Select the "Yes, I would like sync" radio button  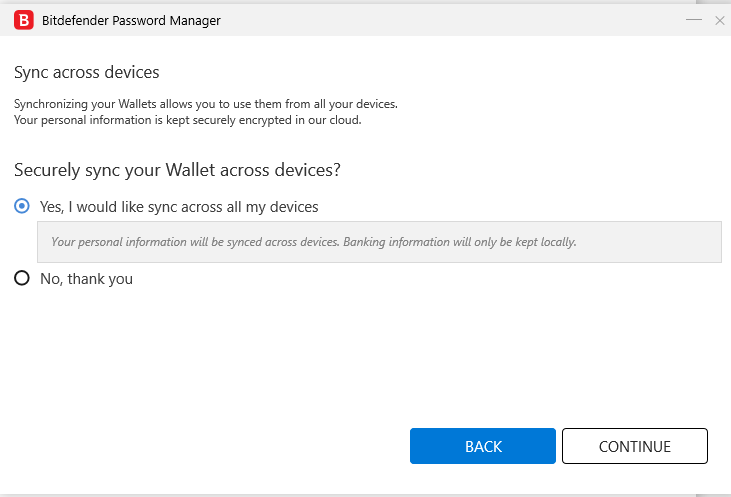[x=22, y=206]
